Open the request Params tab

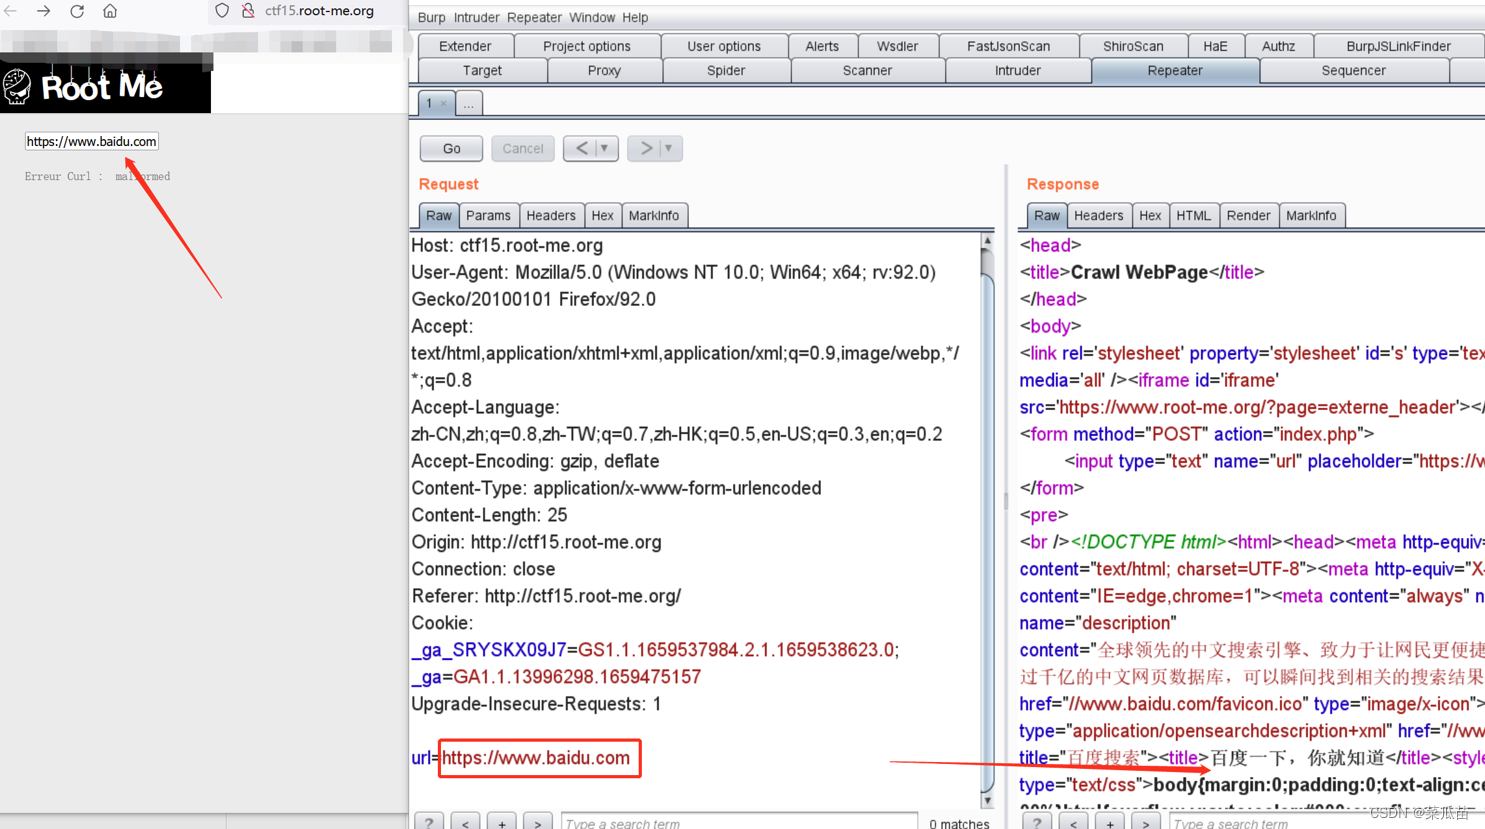(488, 215)
